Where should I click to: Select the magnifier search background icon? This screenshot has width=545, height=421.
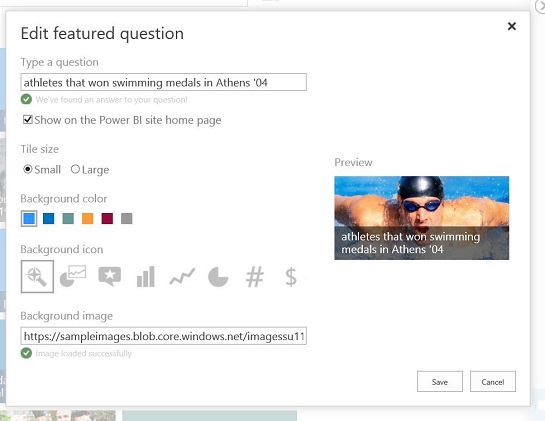tap(37, 276)
